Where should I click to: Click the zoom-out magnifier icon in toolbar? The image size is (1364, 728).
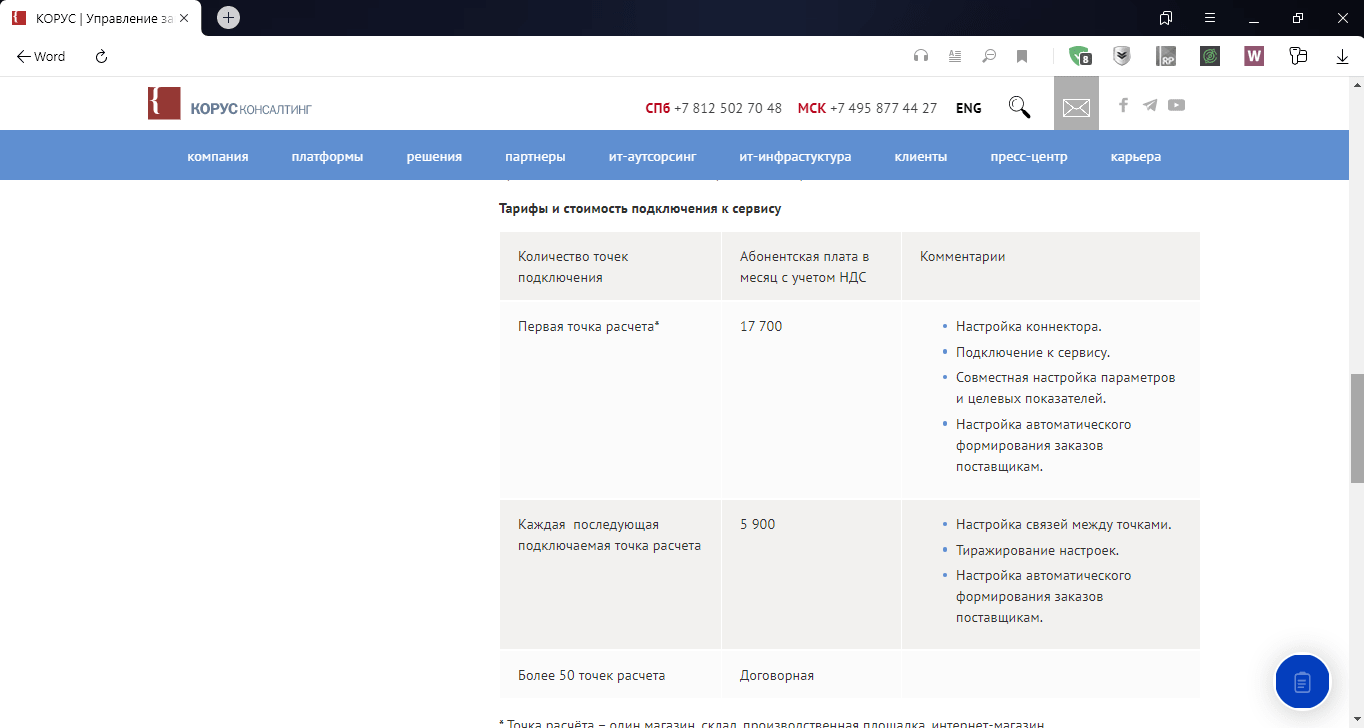coord(989,56)
